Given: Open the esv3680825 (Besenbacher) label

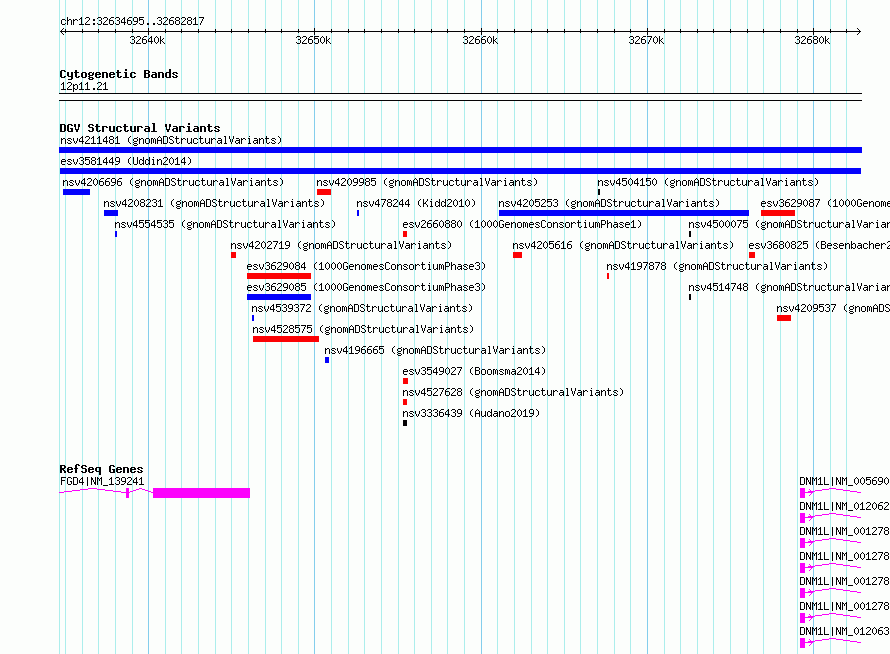Looking at the screenshot, I should tap(819, 245).
